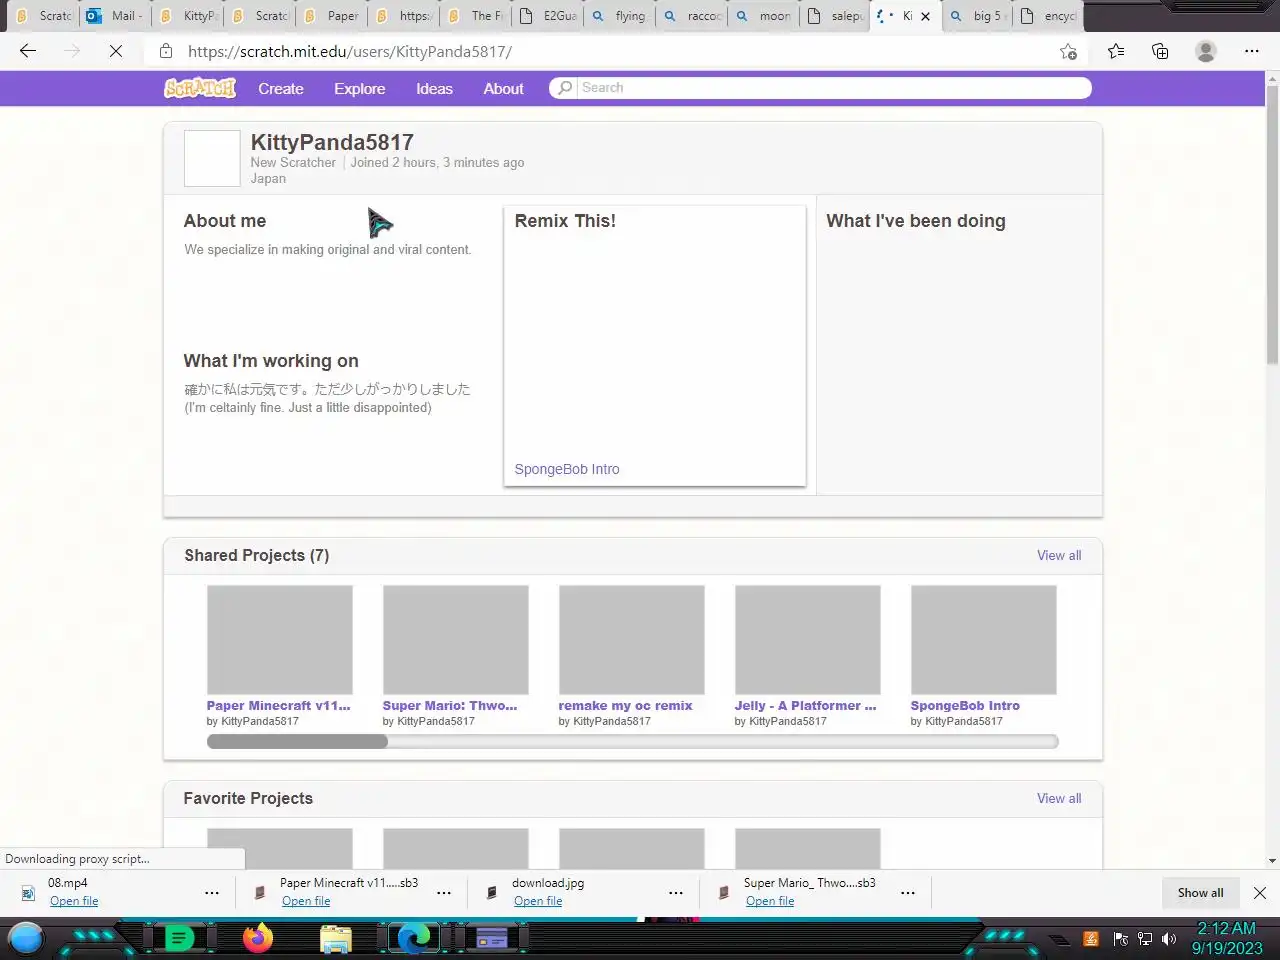Switch to the Mail browser tab
The image size is (1280, 960).
(116, 16)
